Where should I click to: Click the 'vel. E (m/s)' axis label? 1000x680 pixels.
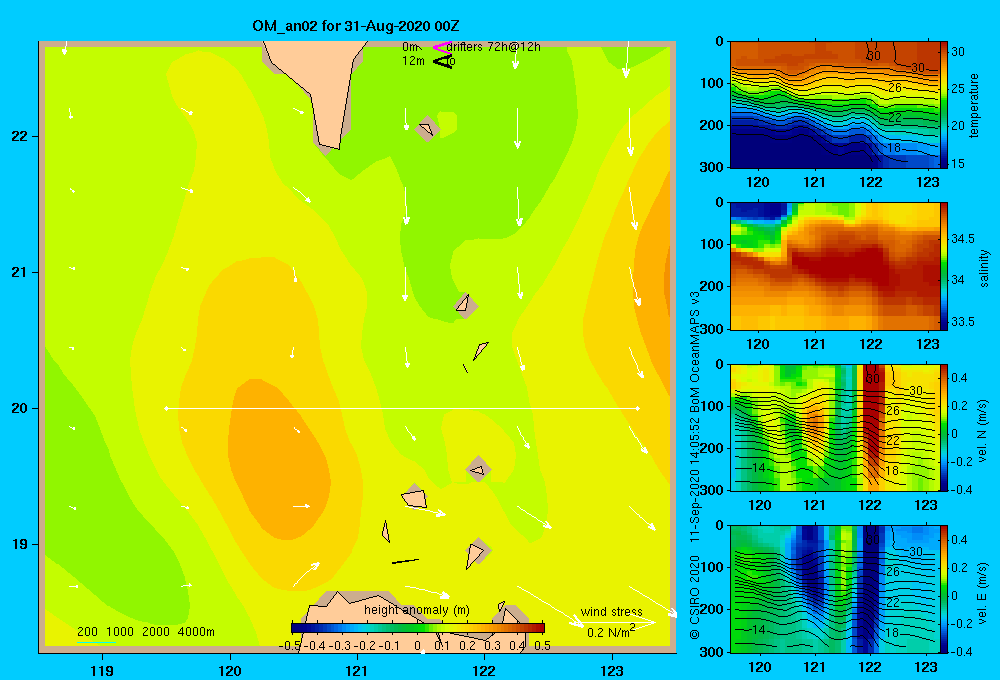tap(983, 593)
